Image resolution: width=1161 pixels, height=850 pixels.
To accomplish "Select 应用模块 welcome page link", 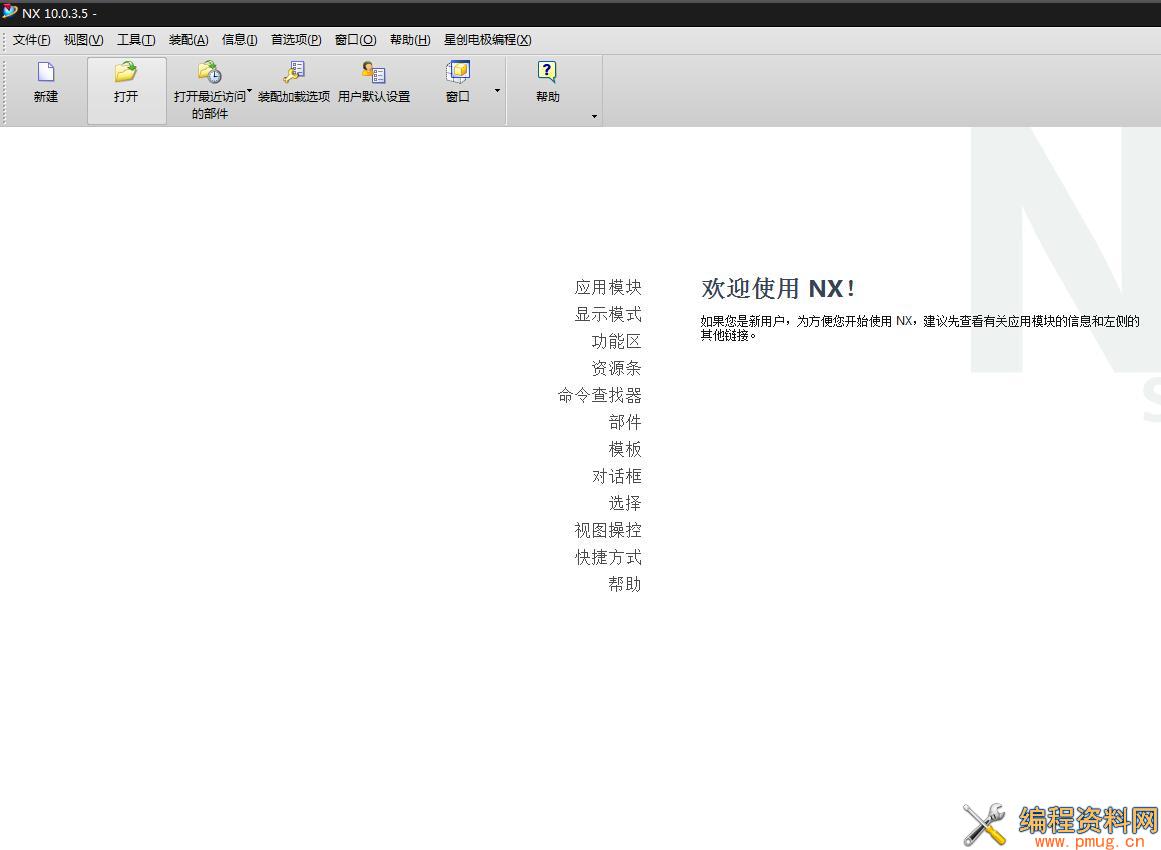I will point(608,287).
